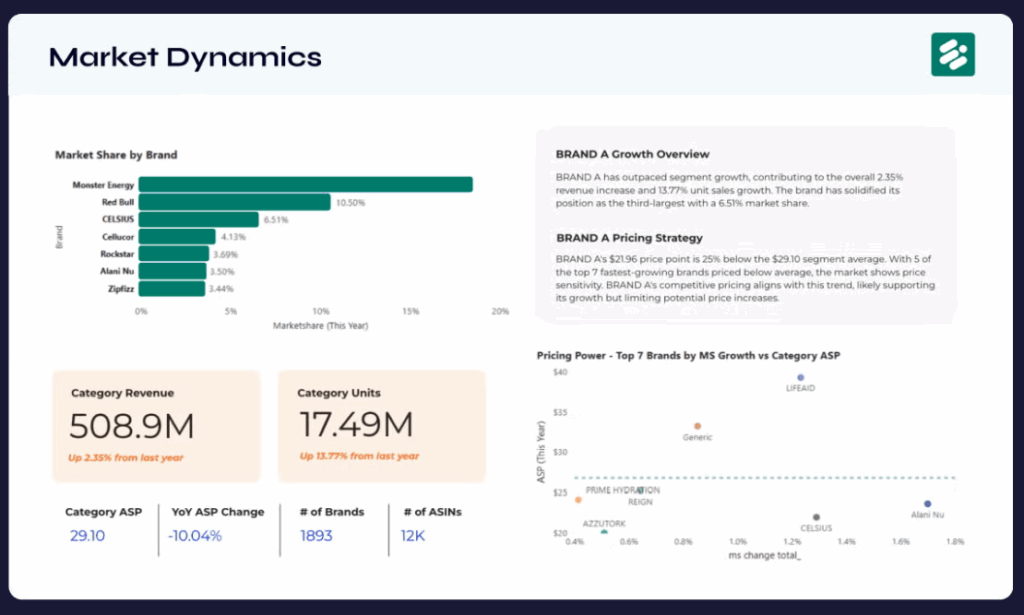Click the green logo icon in header
1024x615 pixels.
[x=952, y=54]
